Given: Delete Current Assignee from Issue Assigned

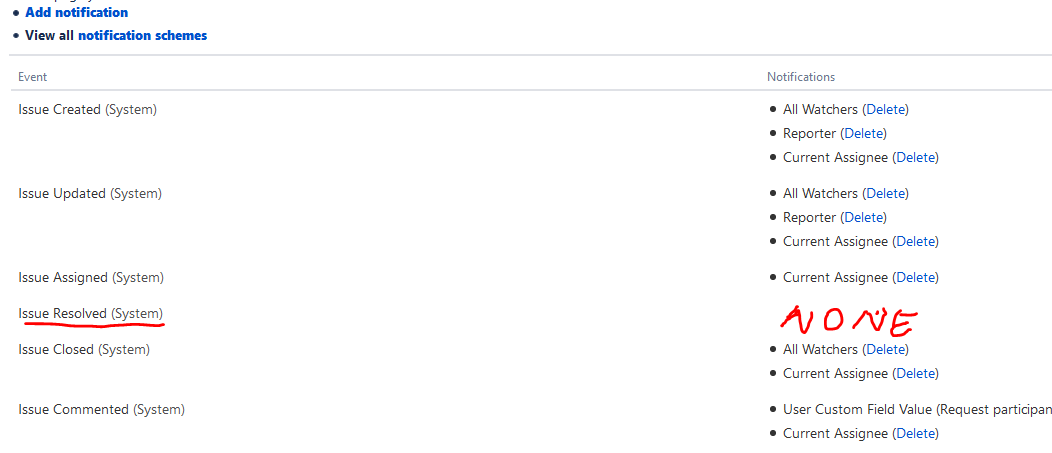Looking at the screenshot, I should [x=916, y=277].
